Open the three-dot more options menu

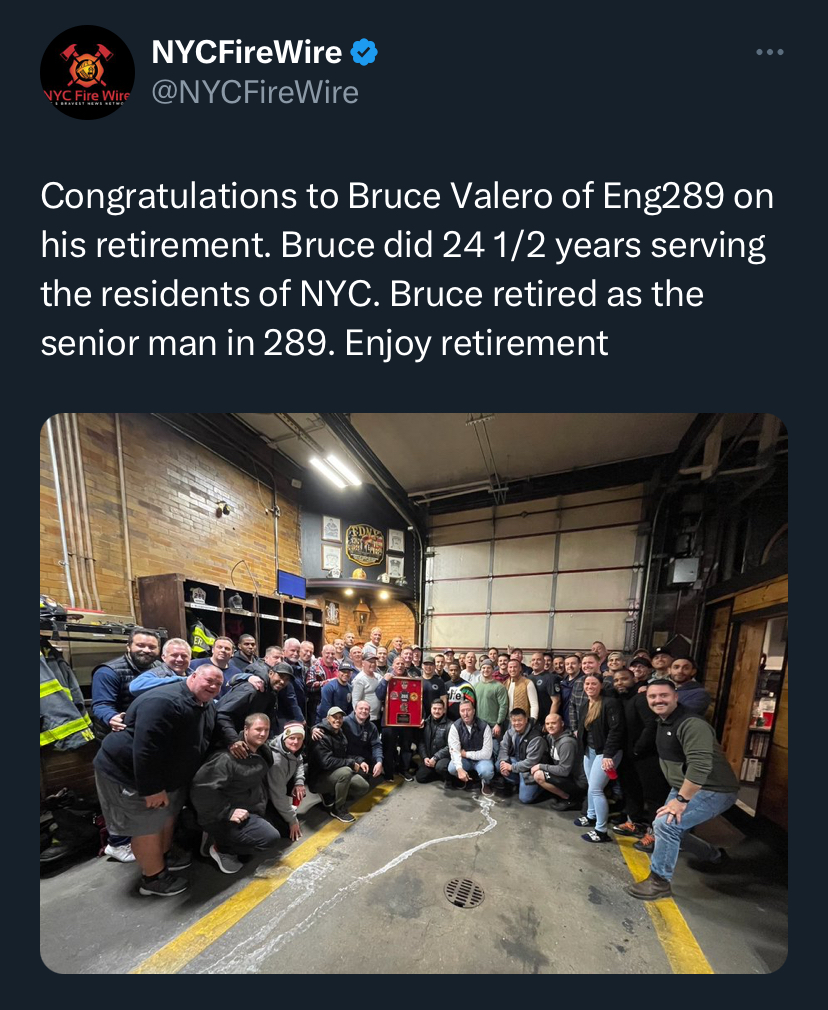tap(769, 52)
